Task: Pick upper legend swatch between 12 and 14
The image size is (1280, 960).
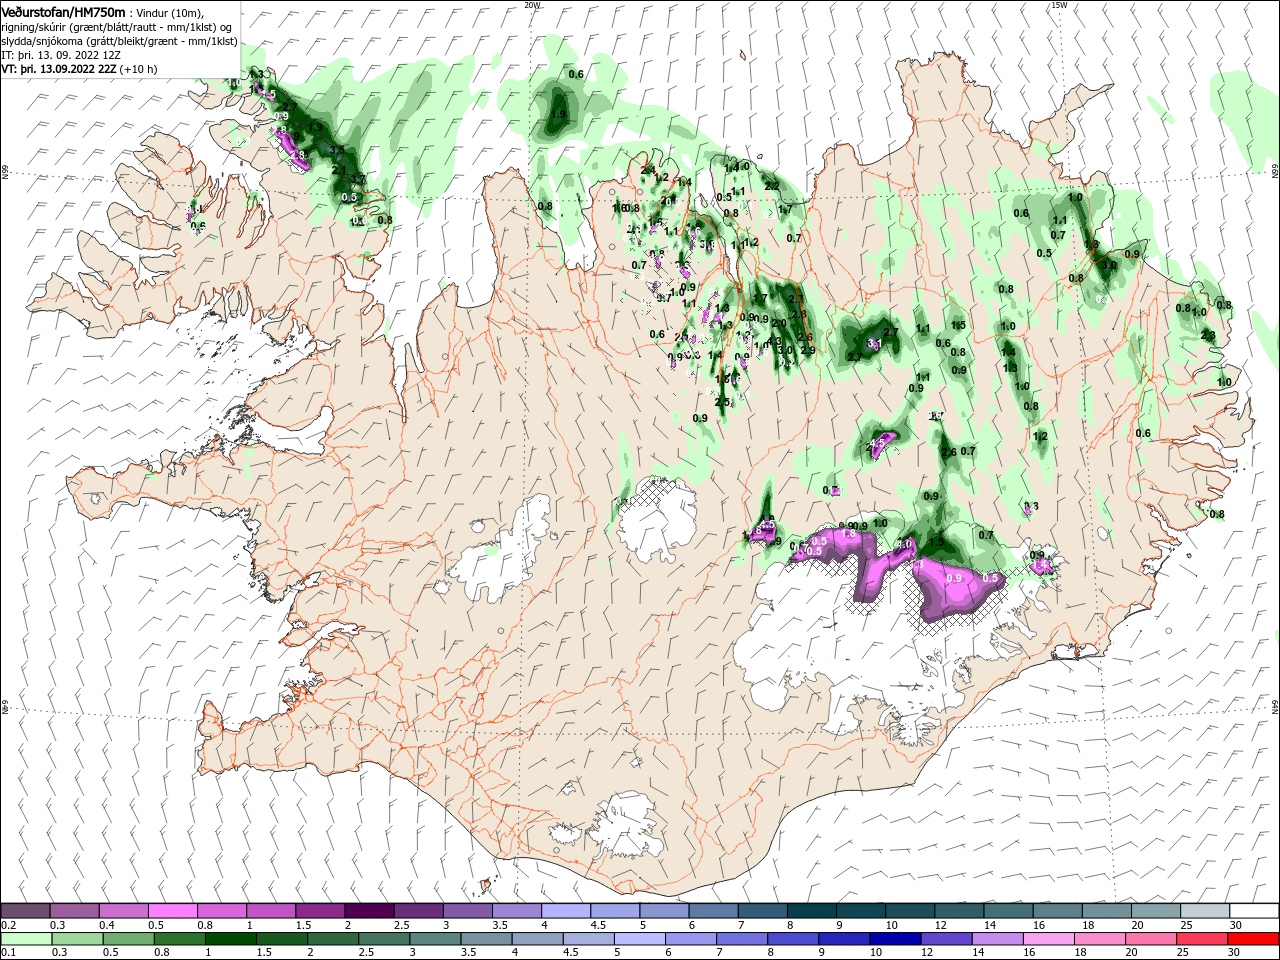Action: [959, 911]
